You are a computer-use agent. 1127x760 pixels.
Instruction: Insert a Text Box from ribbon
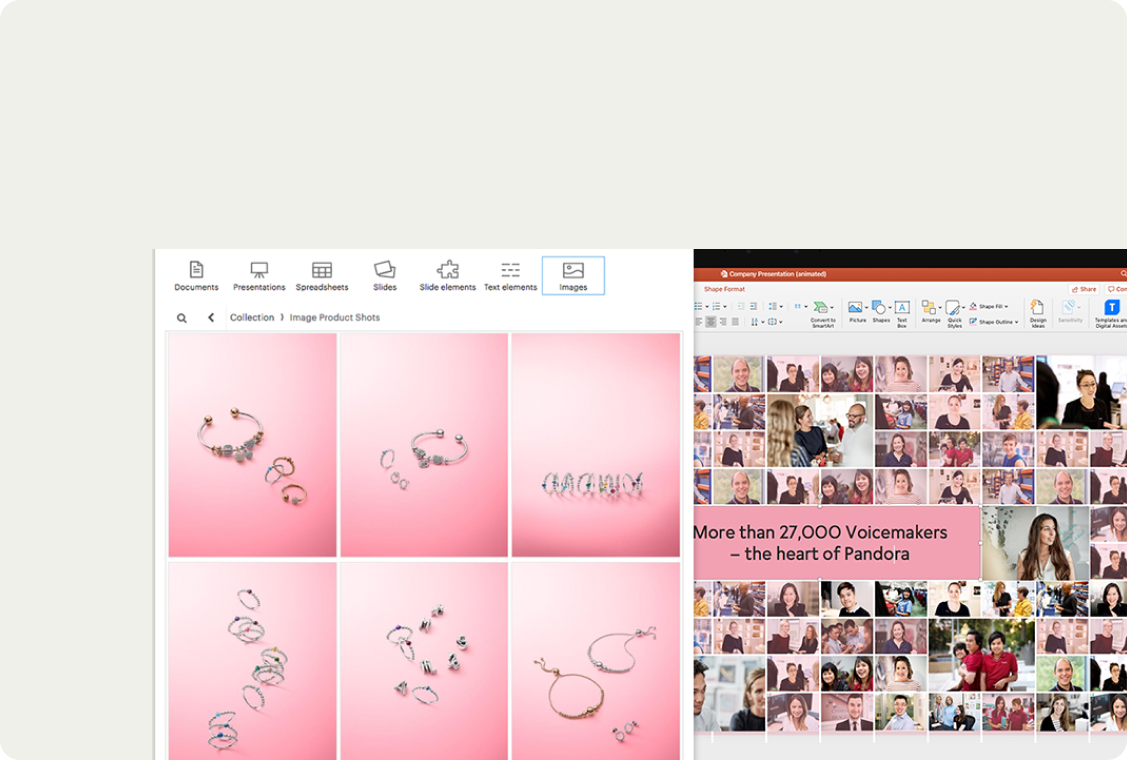click(x=901, y=312)
